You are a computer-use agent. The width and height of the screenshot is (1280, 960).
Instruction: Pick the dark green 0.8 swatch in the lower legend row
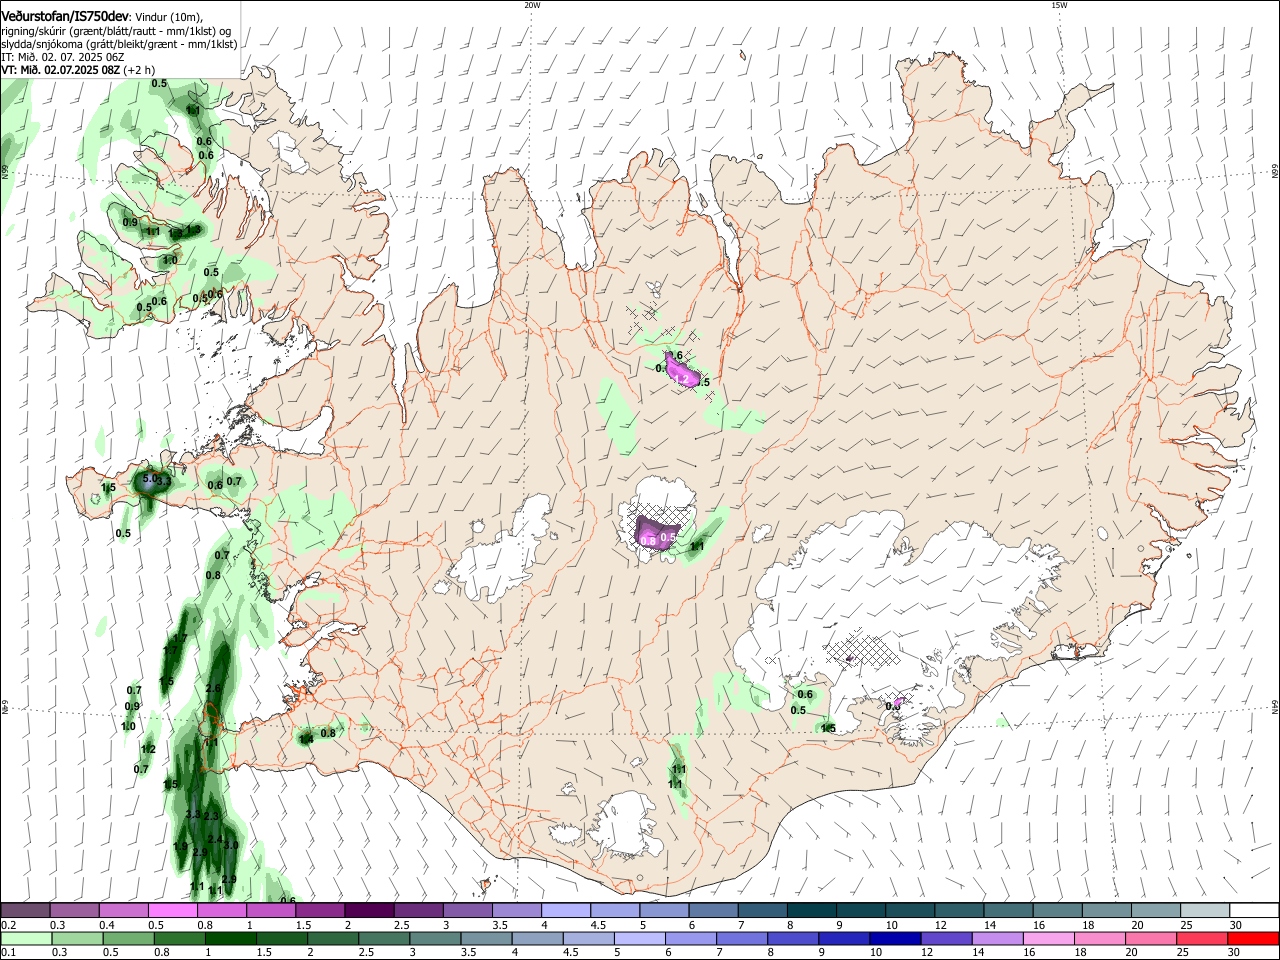[179, 938]
